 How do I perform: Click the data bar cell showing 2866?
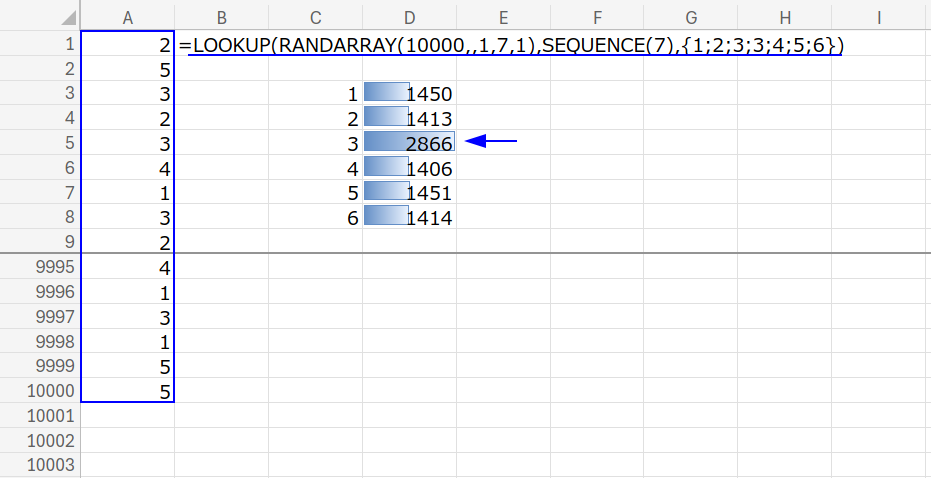[x=409, y=143]
